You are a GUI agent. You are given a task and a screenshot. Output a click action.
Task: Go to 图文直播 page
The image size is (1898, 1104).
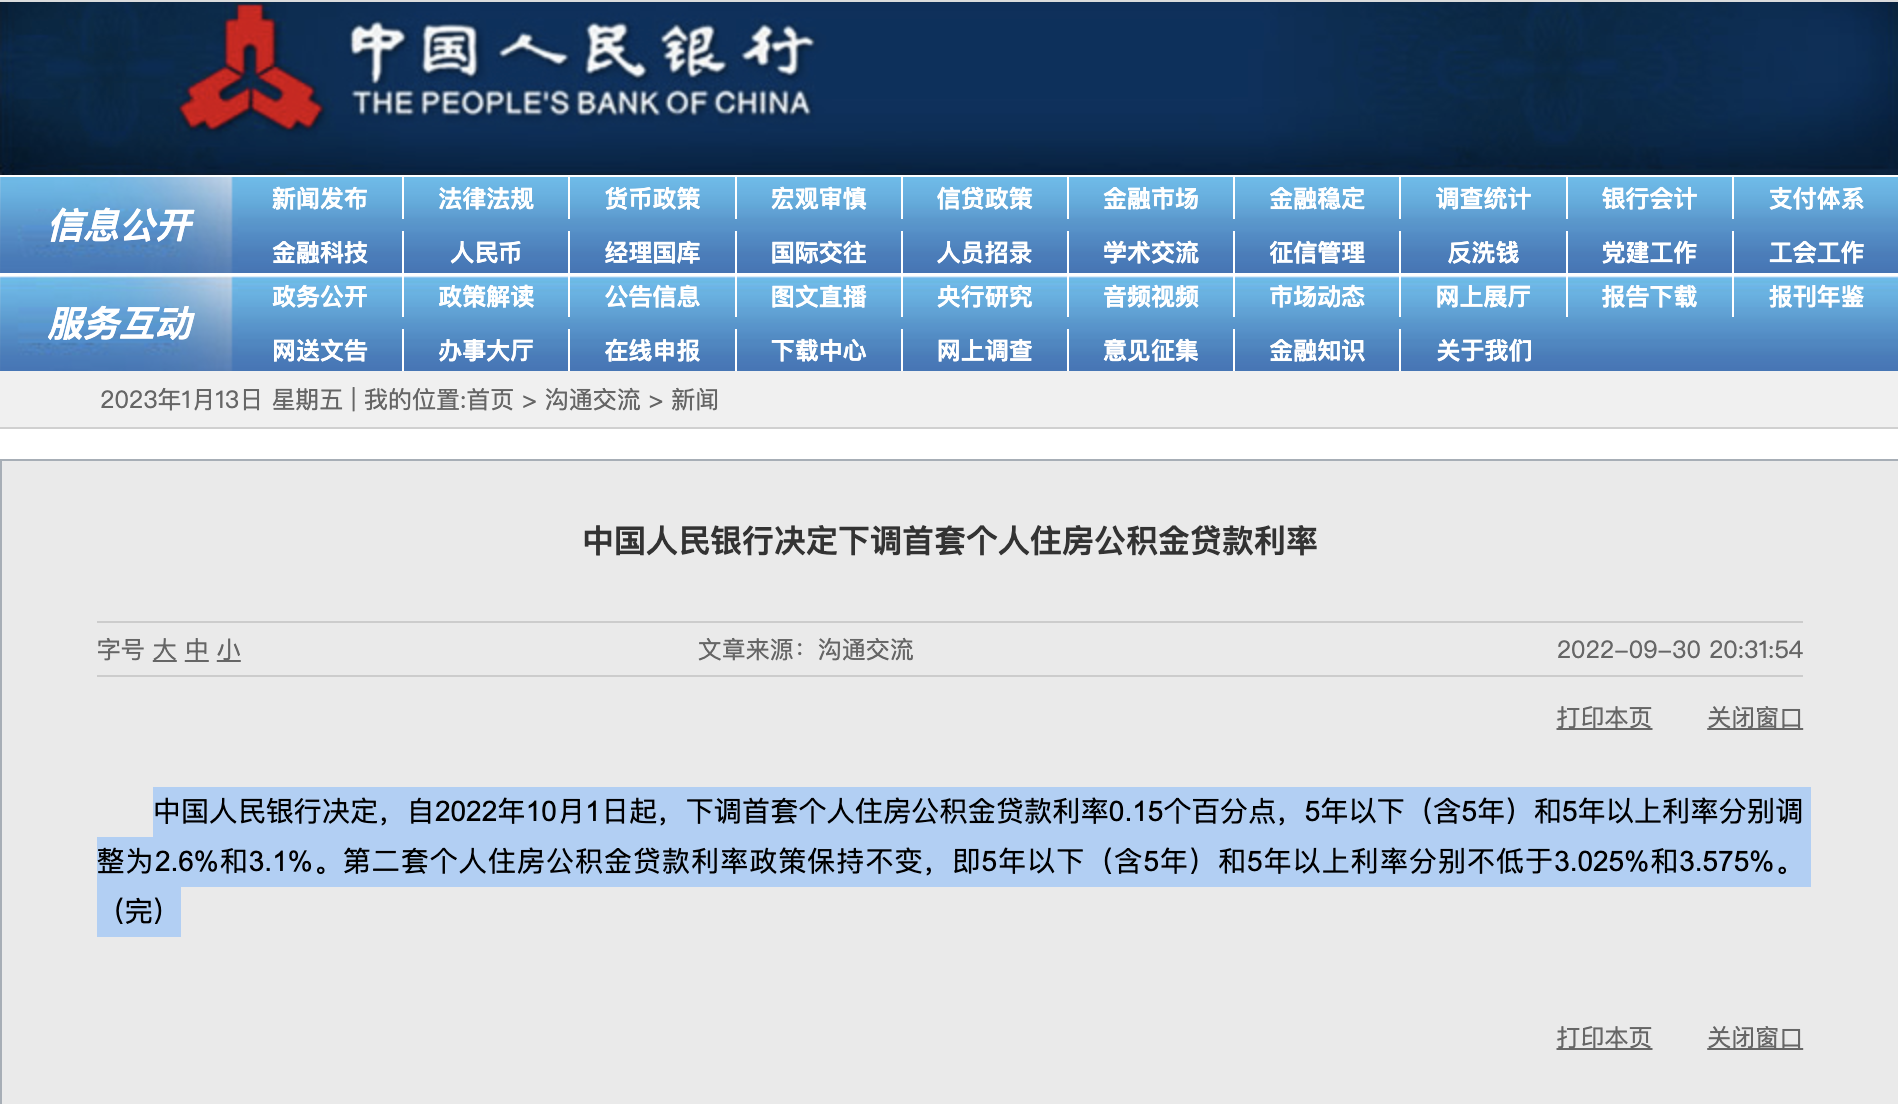pos(818,297)
